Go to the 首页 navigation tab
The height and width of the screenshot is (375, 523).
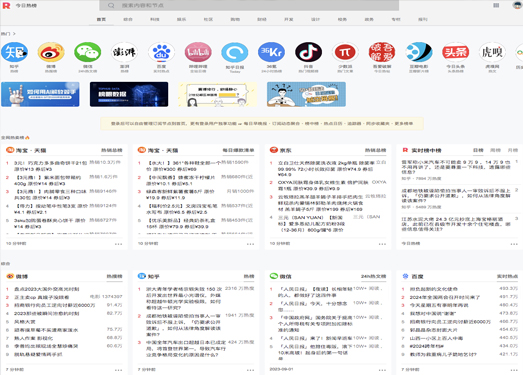coord(101,19)
